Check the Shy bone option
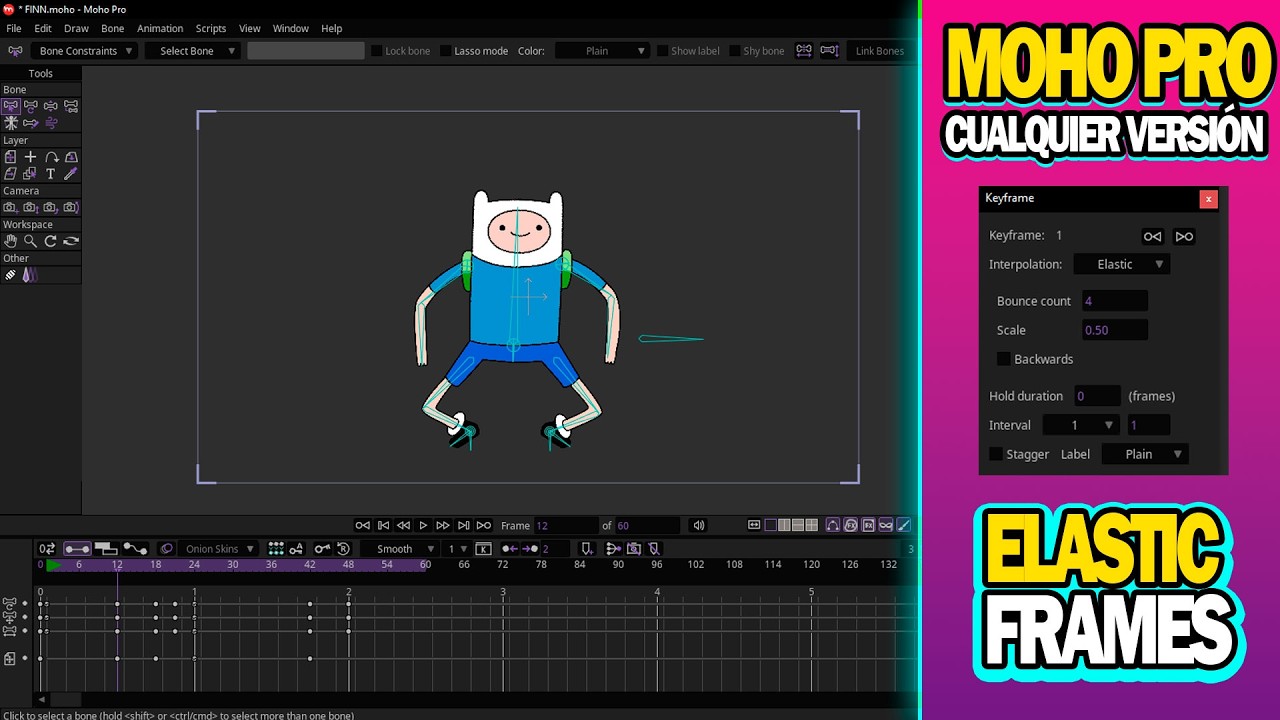Viewport: 1280px width, 720px height. tap(735, 51)
